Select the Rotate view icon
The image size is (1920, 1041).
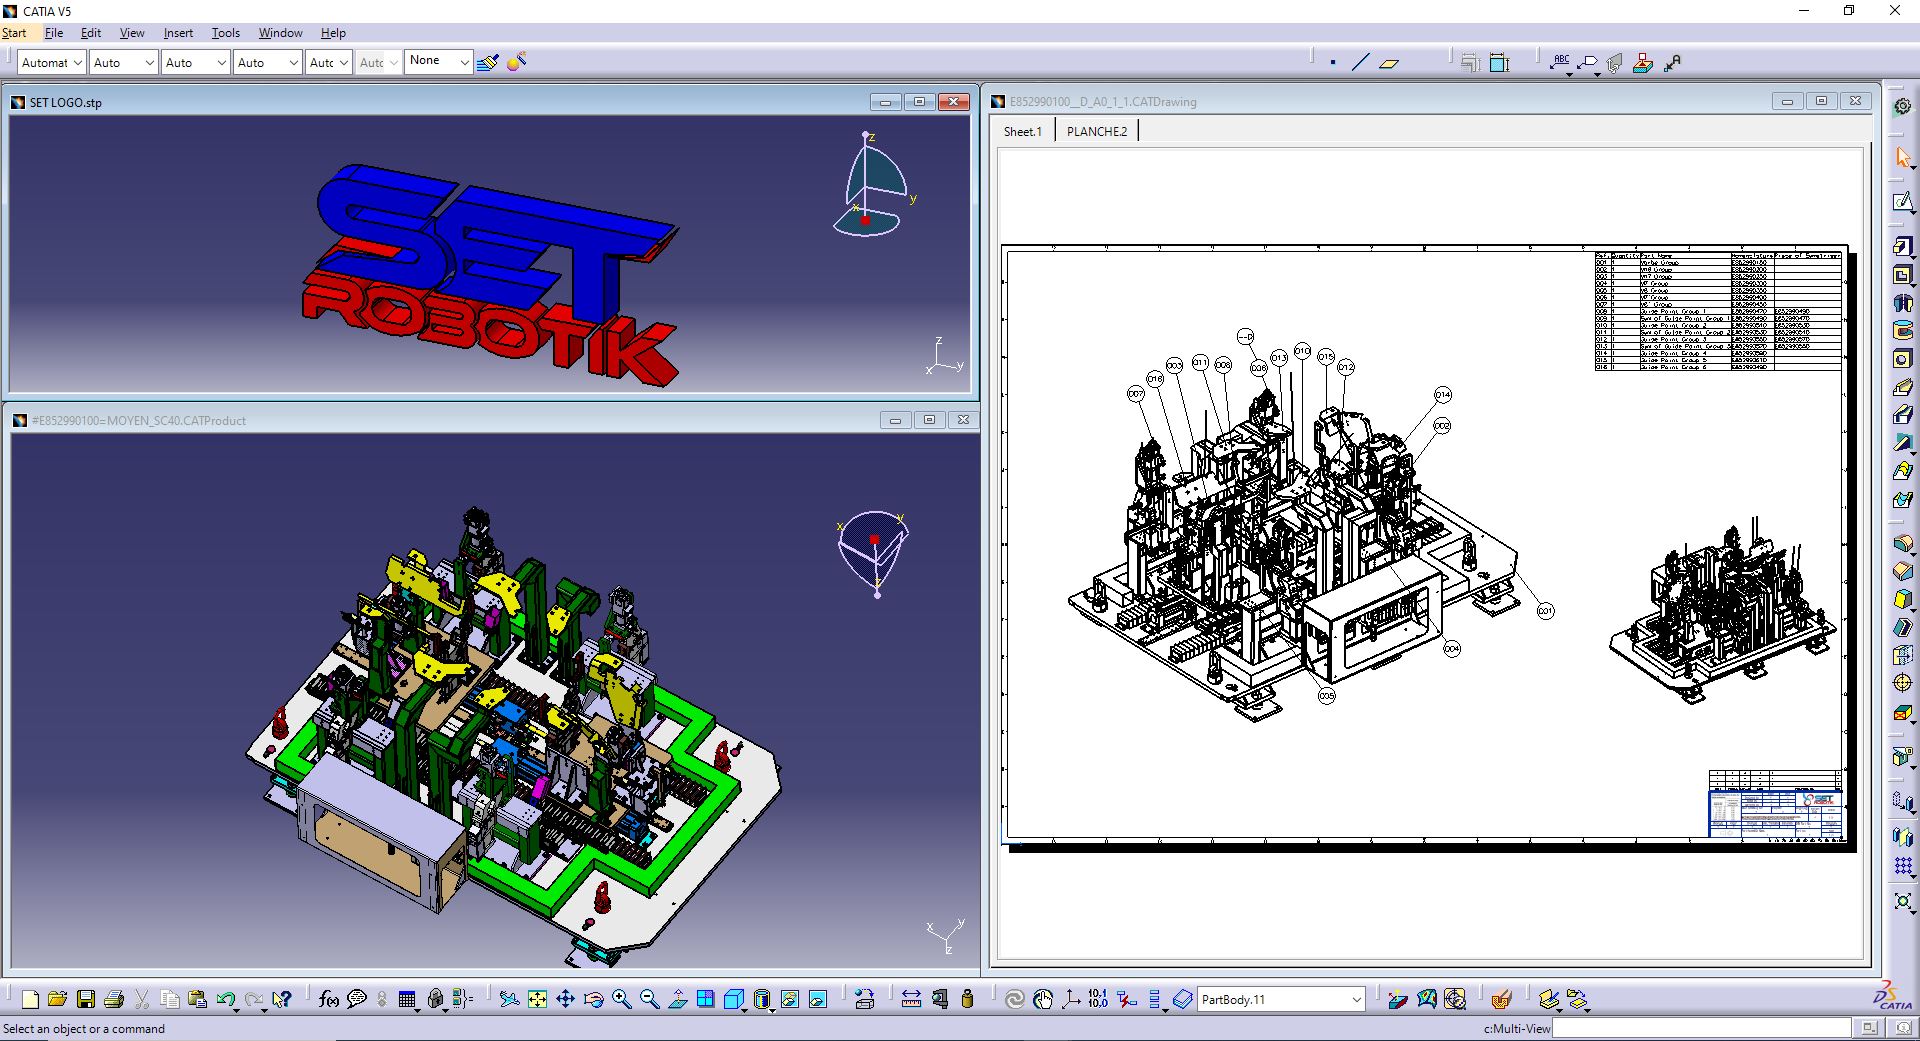click(x=593, y=999)
